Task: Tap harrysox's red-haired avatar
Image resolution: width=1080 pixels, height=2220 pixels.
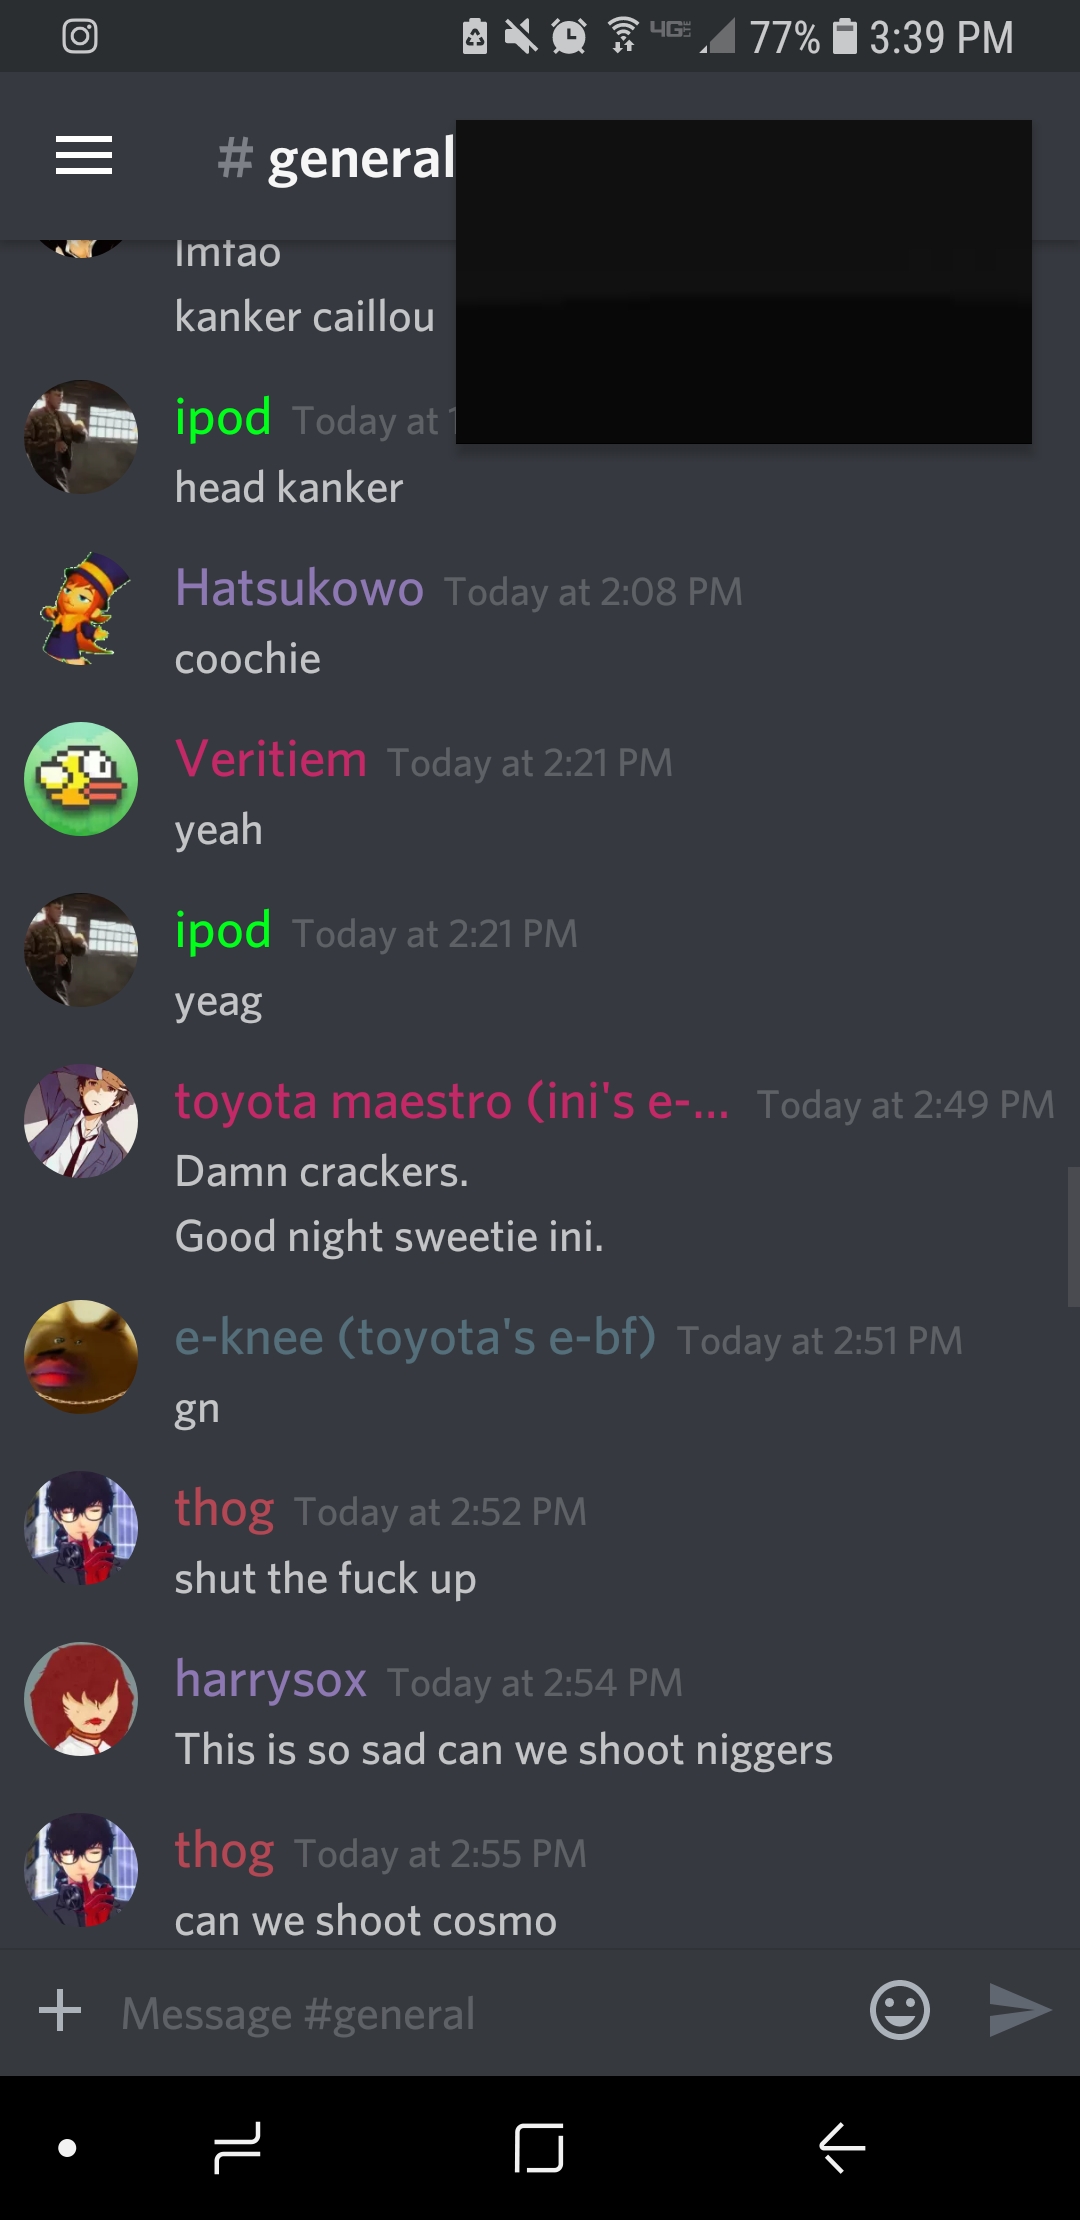Action: tap(81, 1699)
